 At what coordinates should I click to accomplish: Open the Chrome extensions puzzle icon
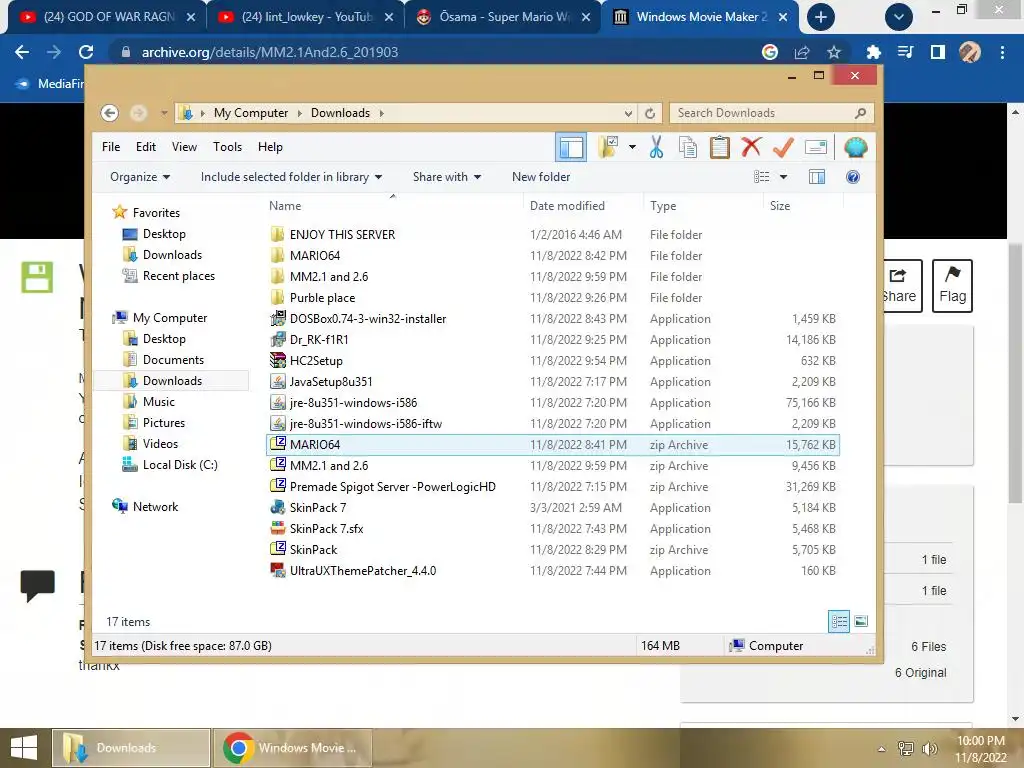(873, 52)
